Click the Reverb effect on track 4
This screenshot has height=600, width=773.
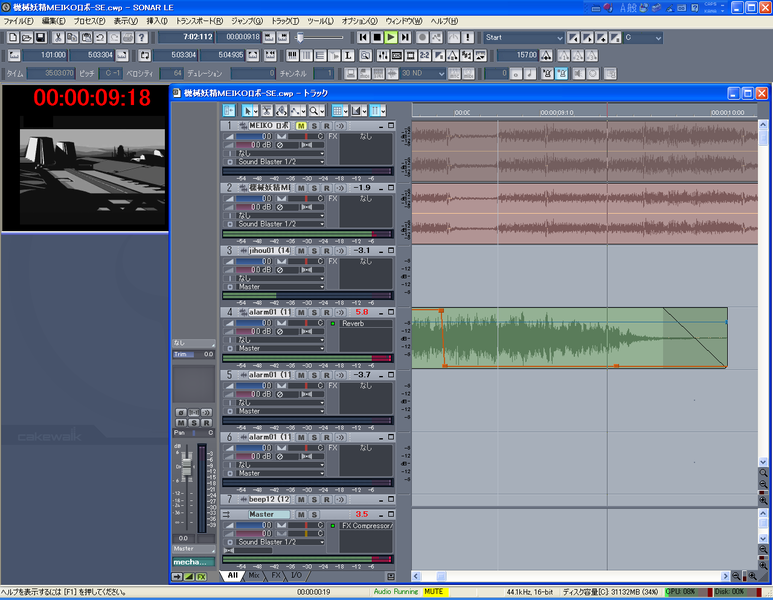353,324
